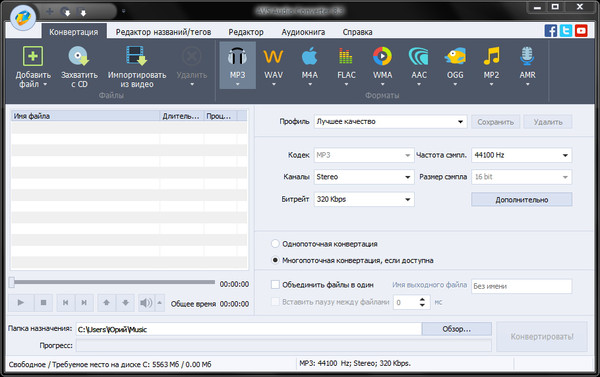This screenshot has width=600, height=377.
Task: Click the playback seek slider handle
Action: click(12, 282)
